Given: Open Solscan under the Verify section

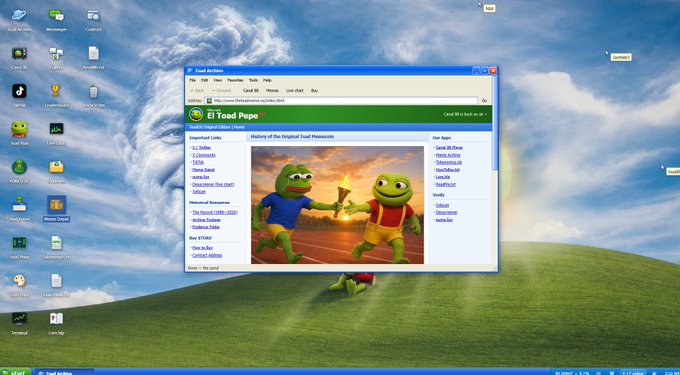Looking at the screenshot, I should click(442, 205).
